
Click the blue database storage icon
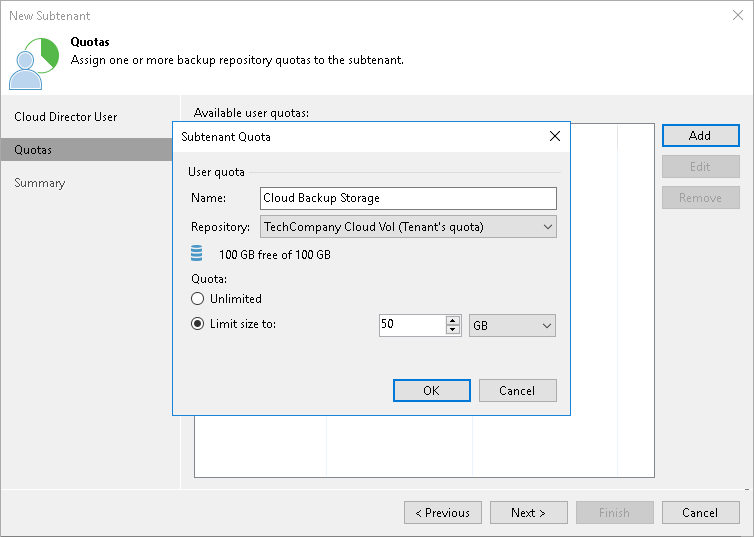tap(197, 253)
